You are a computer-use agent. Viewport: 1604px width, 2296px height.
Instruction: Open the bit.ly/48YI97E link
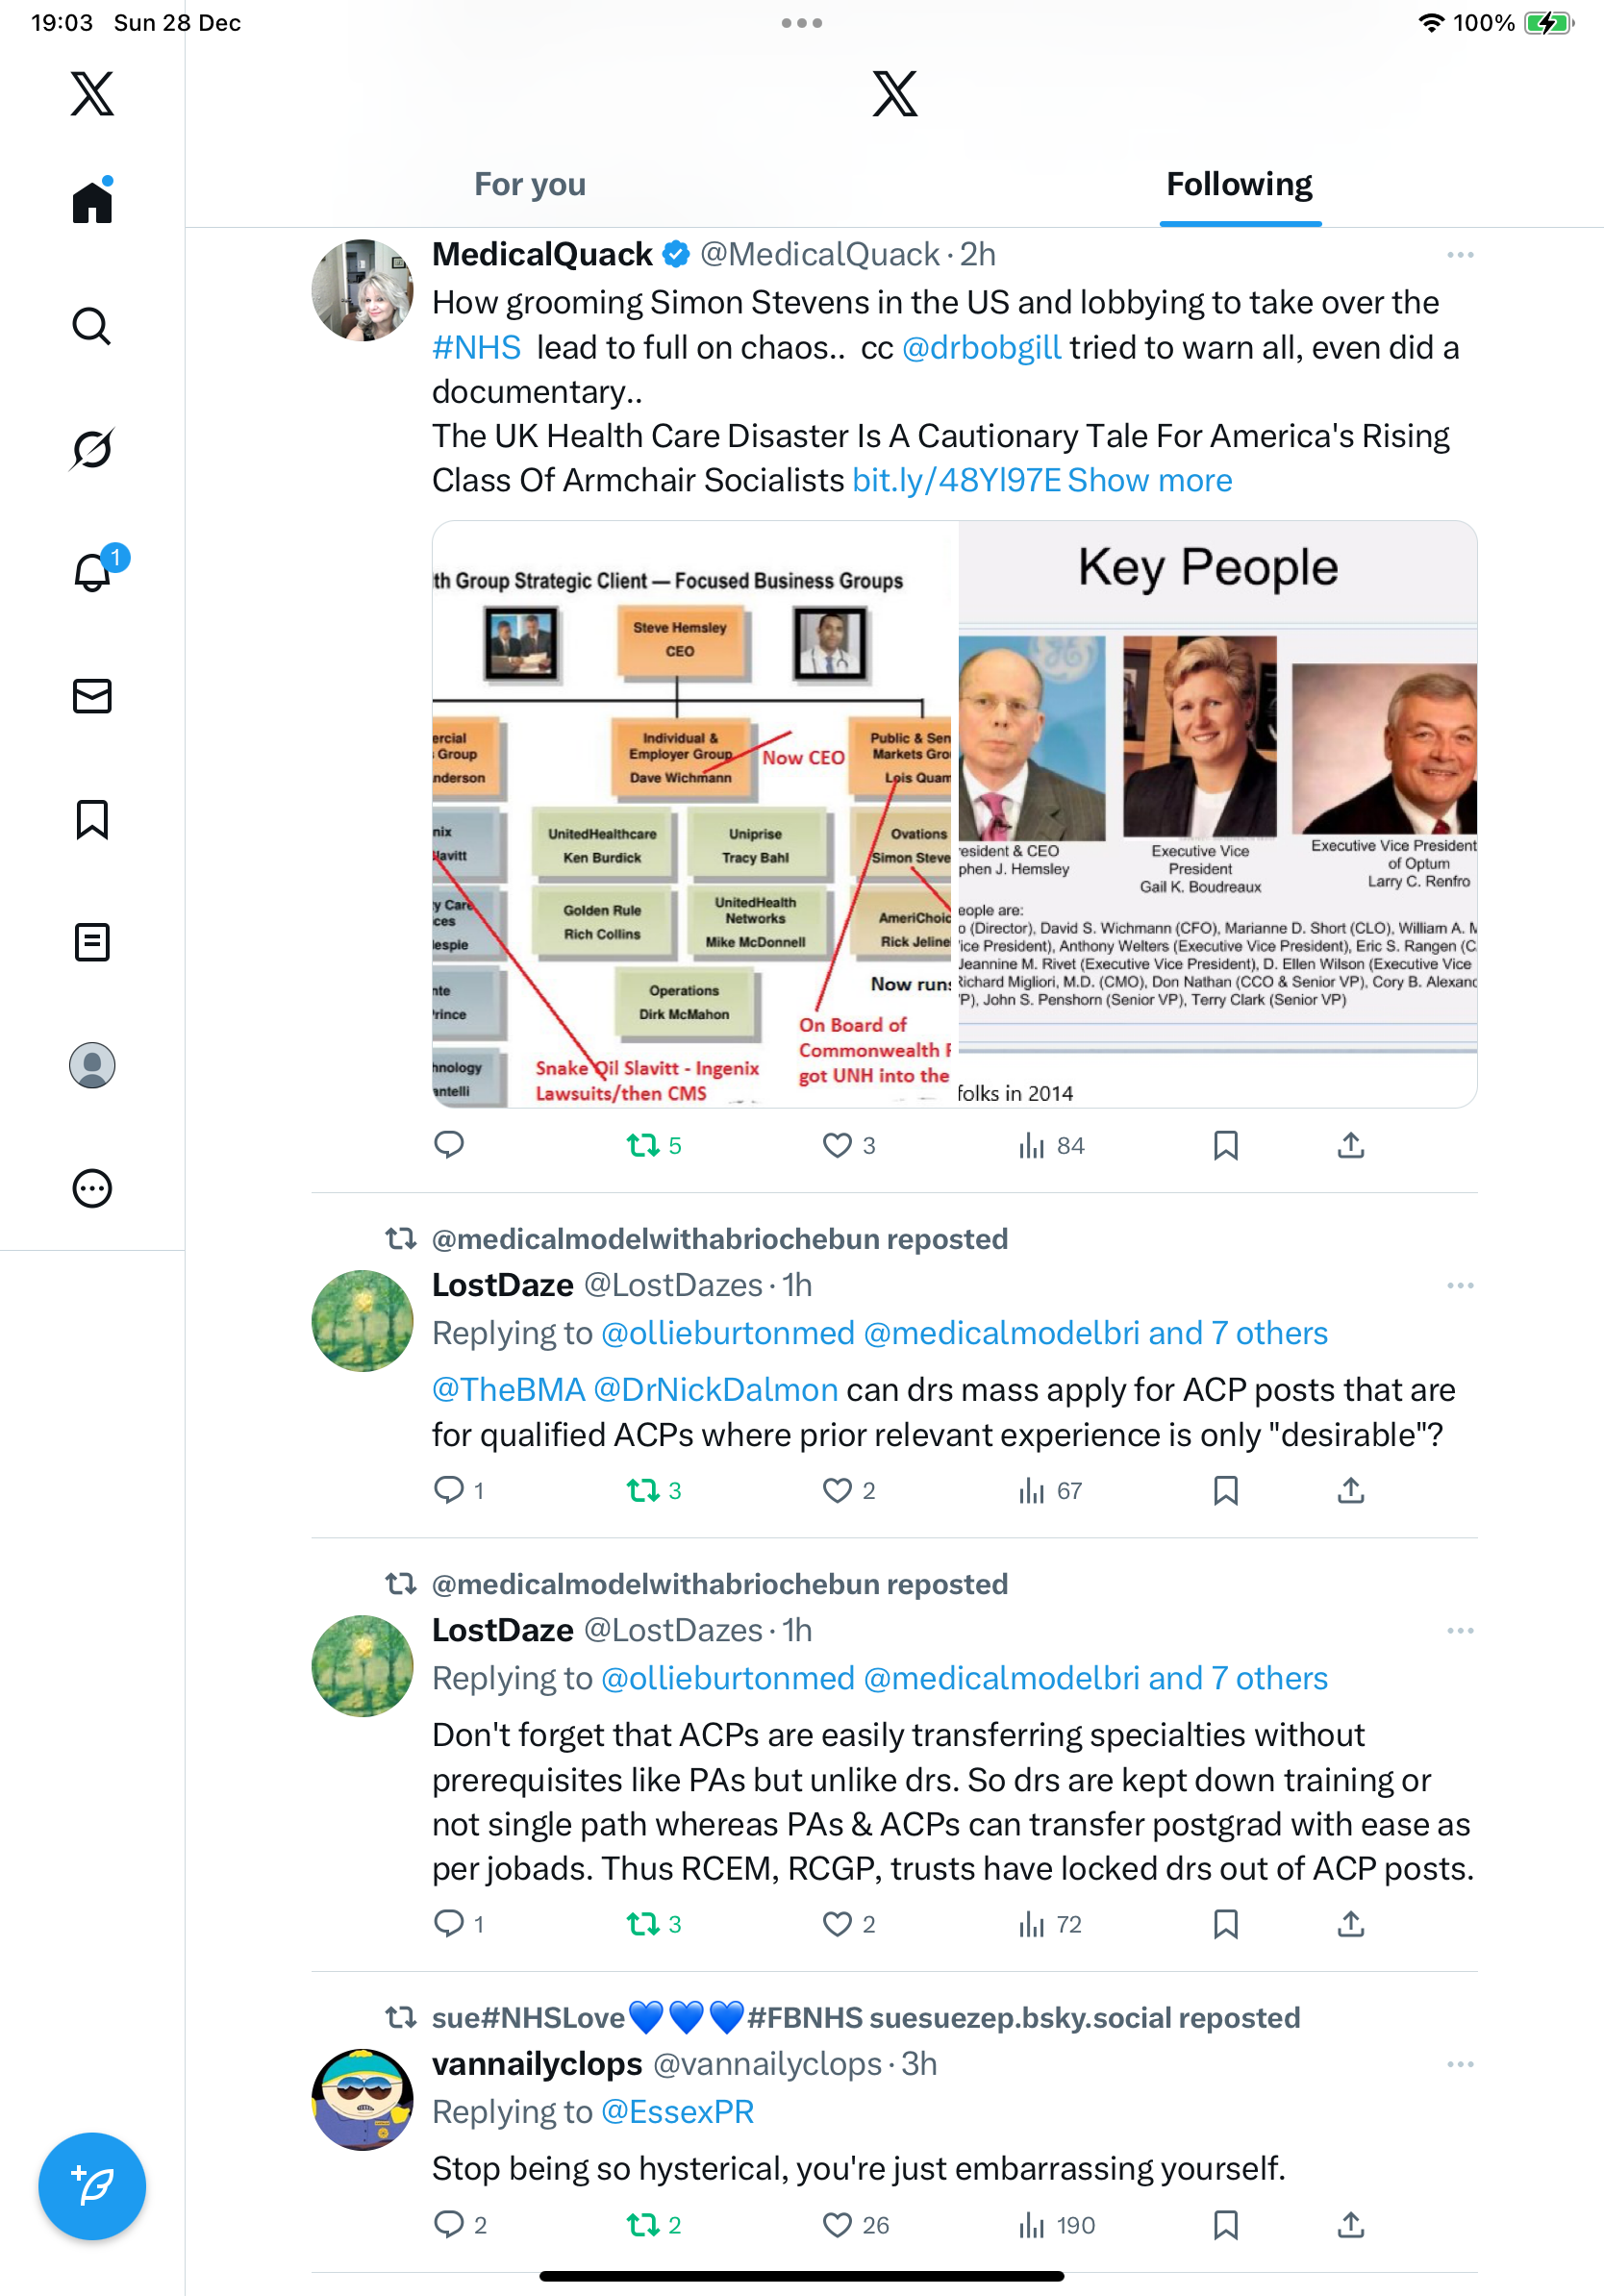point(956,480)
